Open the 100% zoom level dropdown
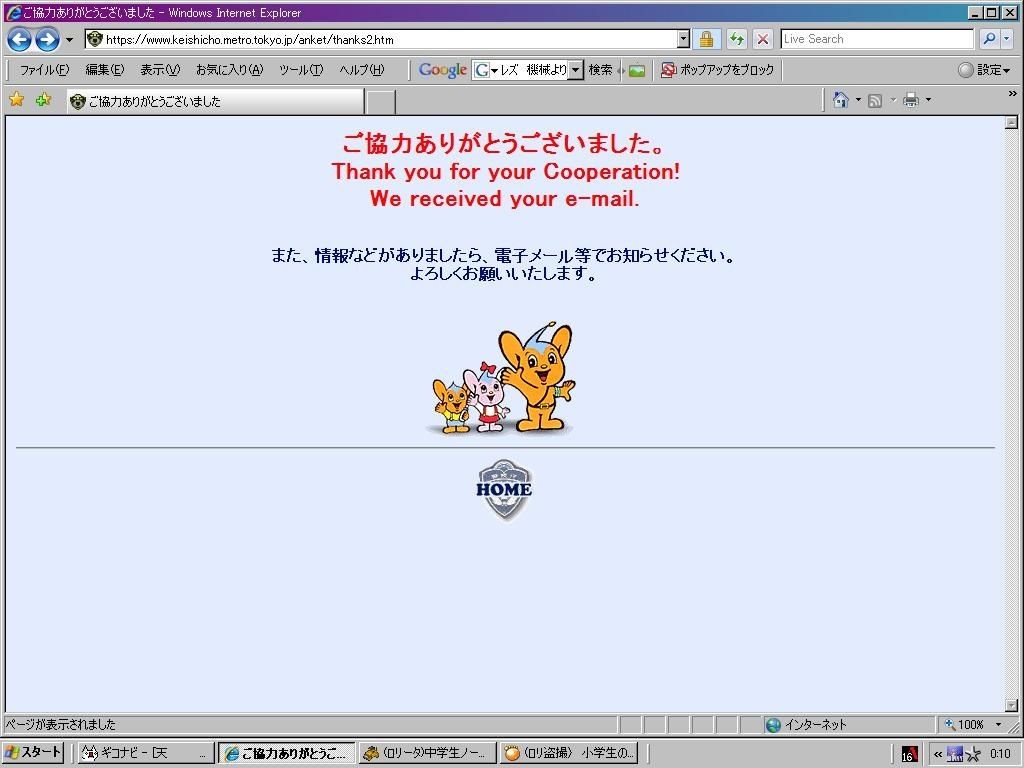1024x768 pixels. tap(974, 724)
